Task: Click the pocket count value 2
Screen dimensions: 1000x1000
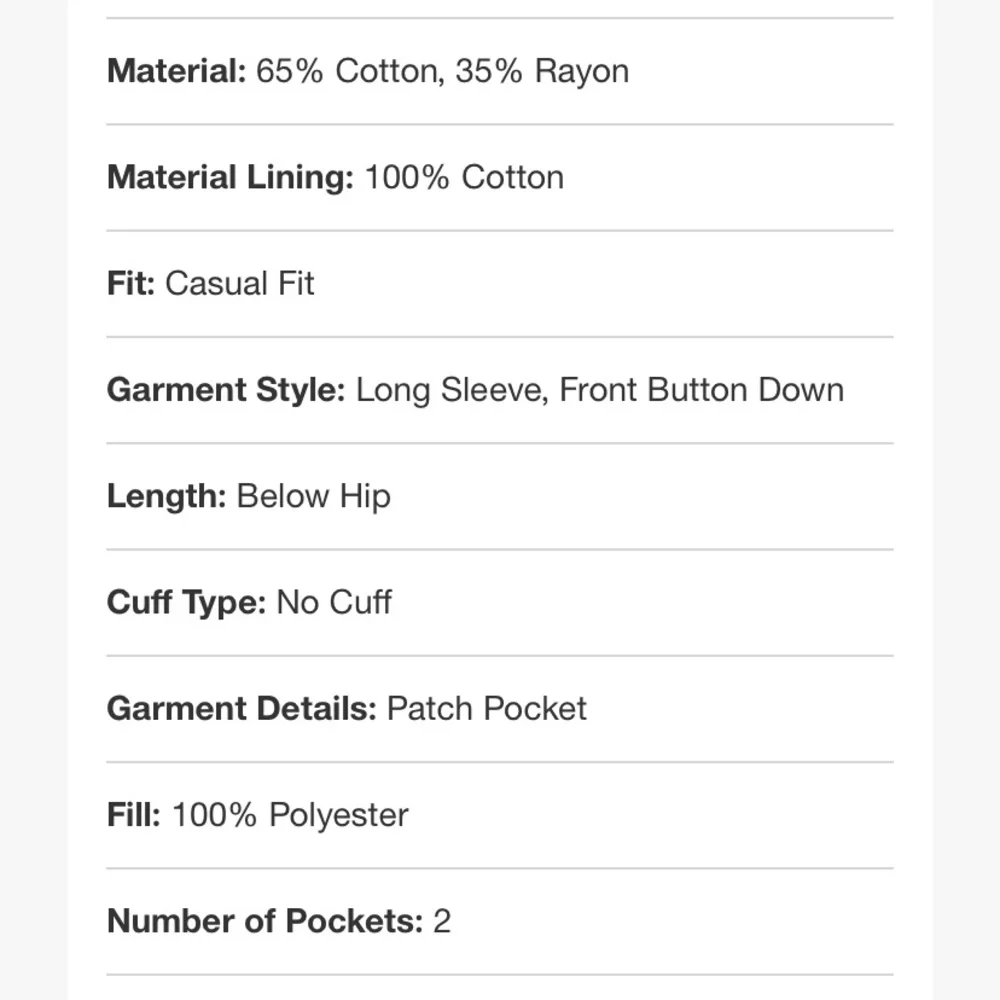Action: coord(442,920)
